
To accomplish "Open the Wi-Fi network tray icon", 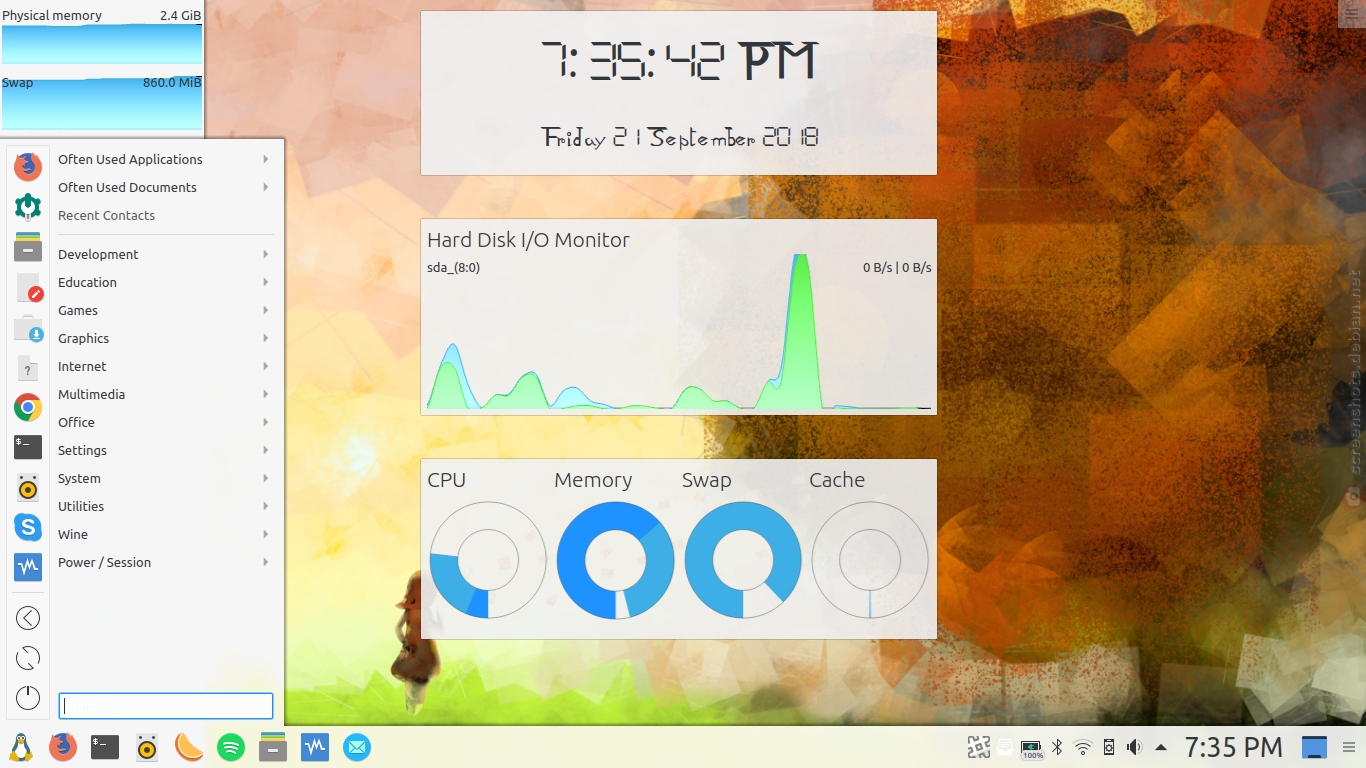I will (x=1083, y=747).
